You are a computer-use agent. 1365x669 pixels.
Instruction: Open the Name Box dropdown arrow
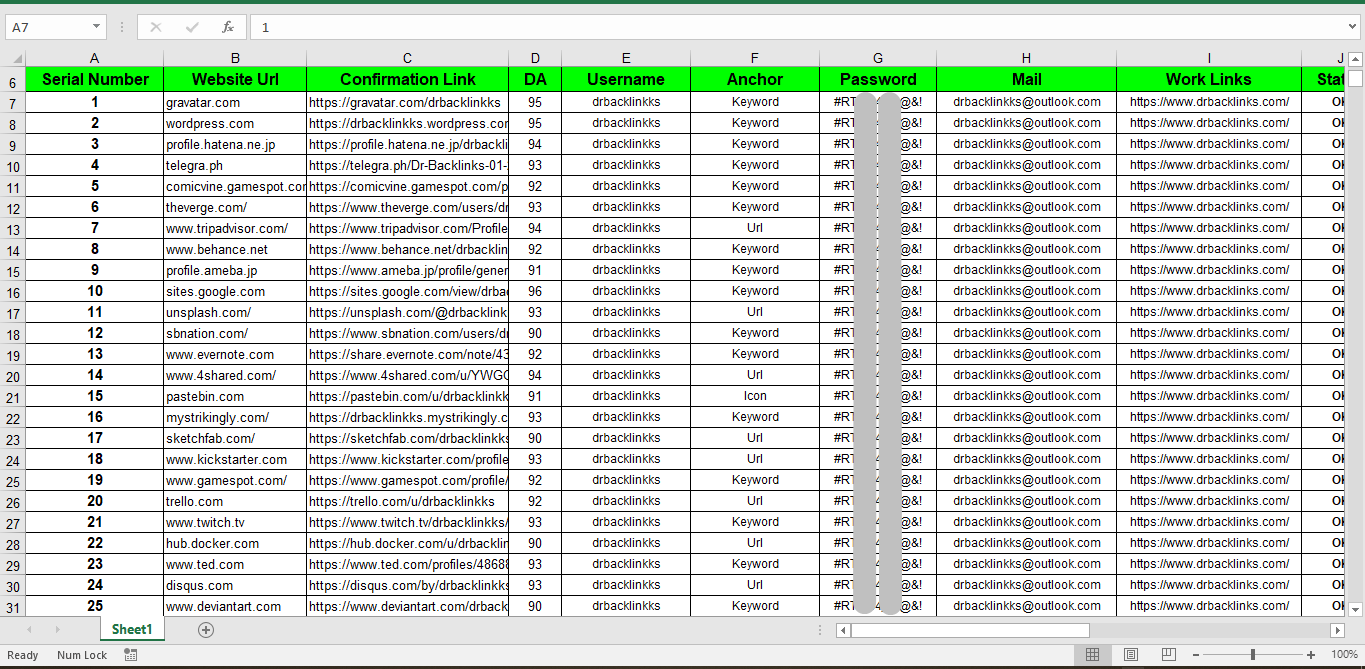point(96,27)
